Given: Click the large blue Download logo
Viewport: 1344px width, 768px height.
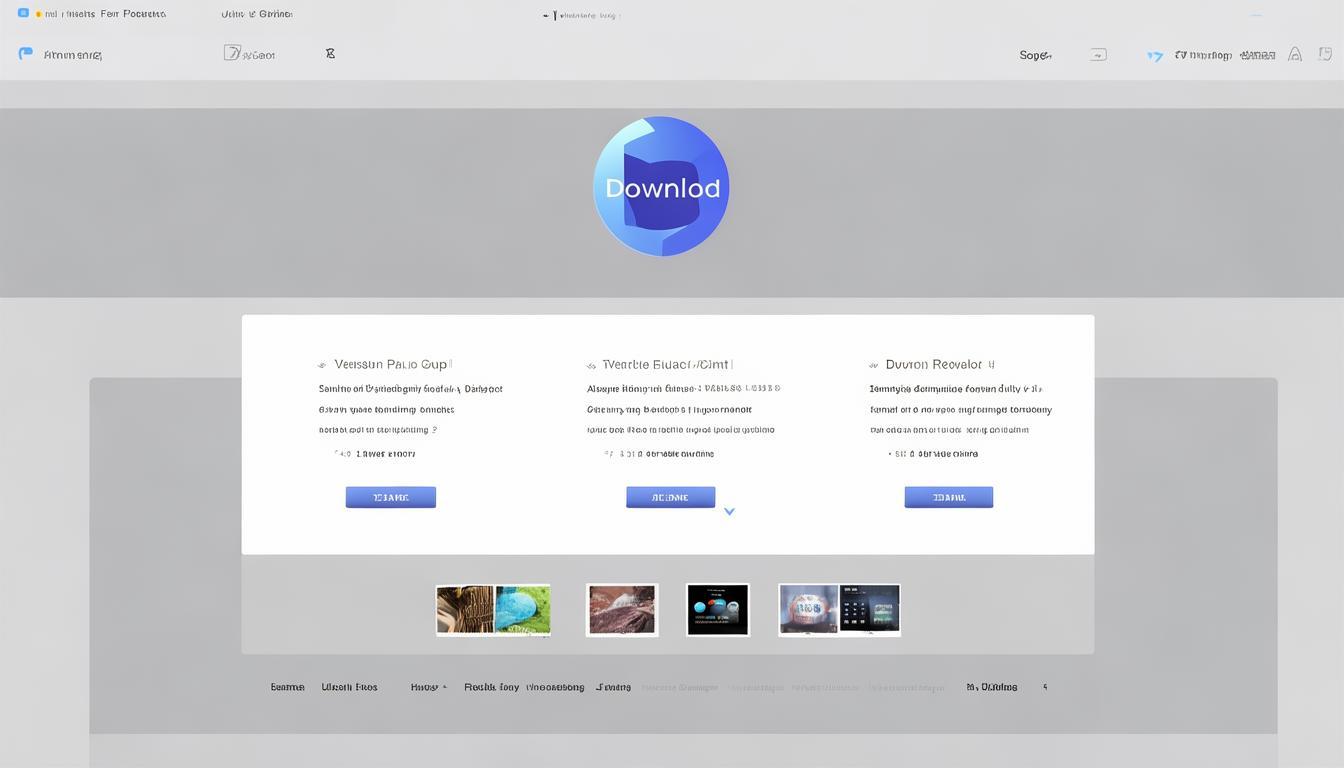Looking at the screenshot, I should (x=661, y=187).
